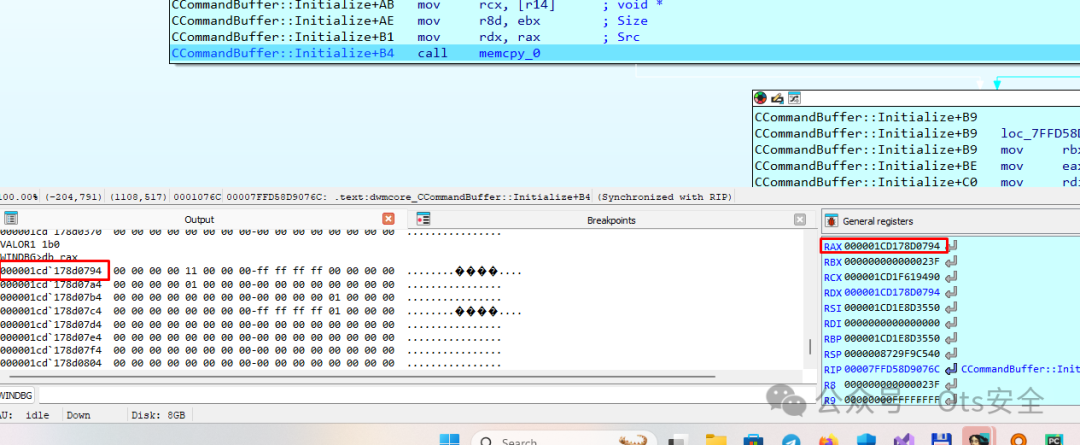This screenshot has height=445, width=1080.
Task: Click the 0001076C offset in info bar
Action: (x=197, y=197)
